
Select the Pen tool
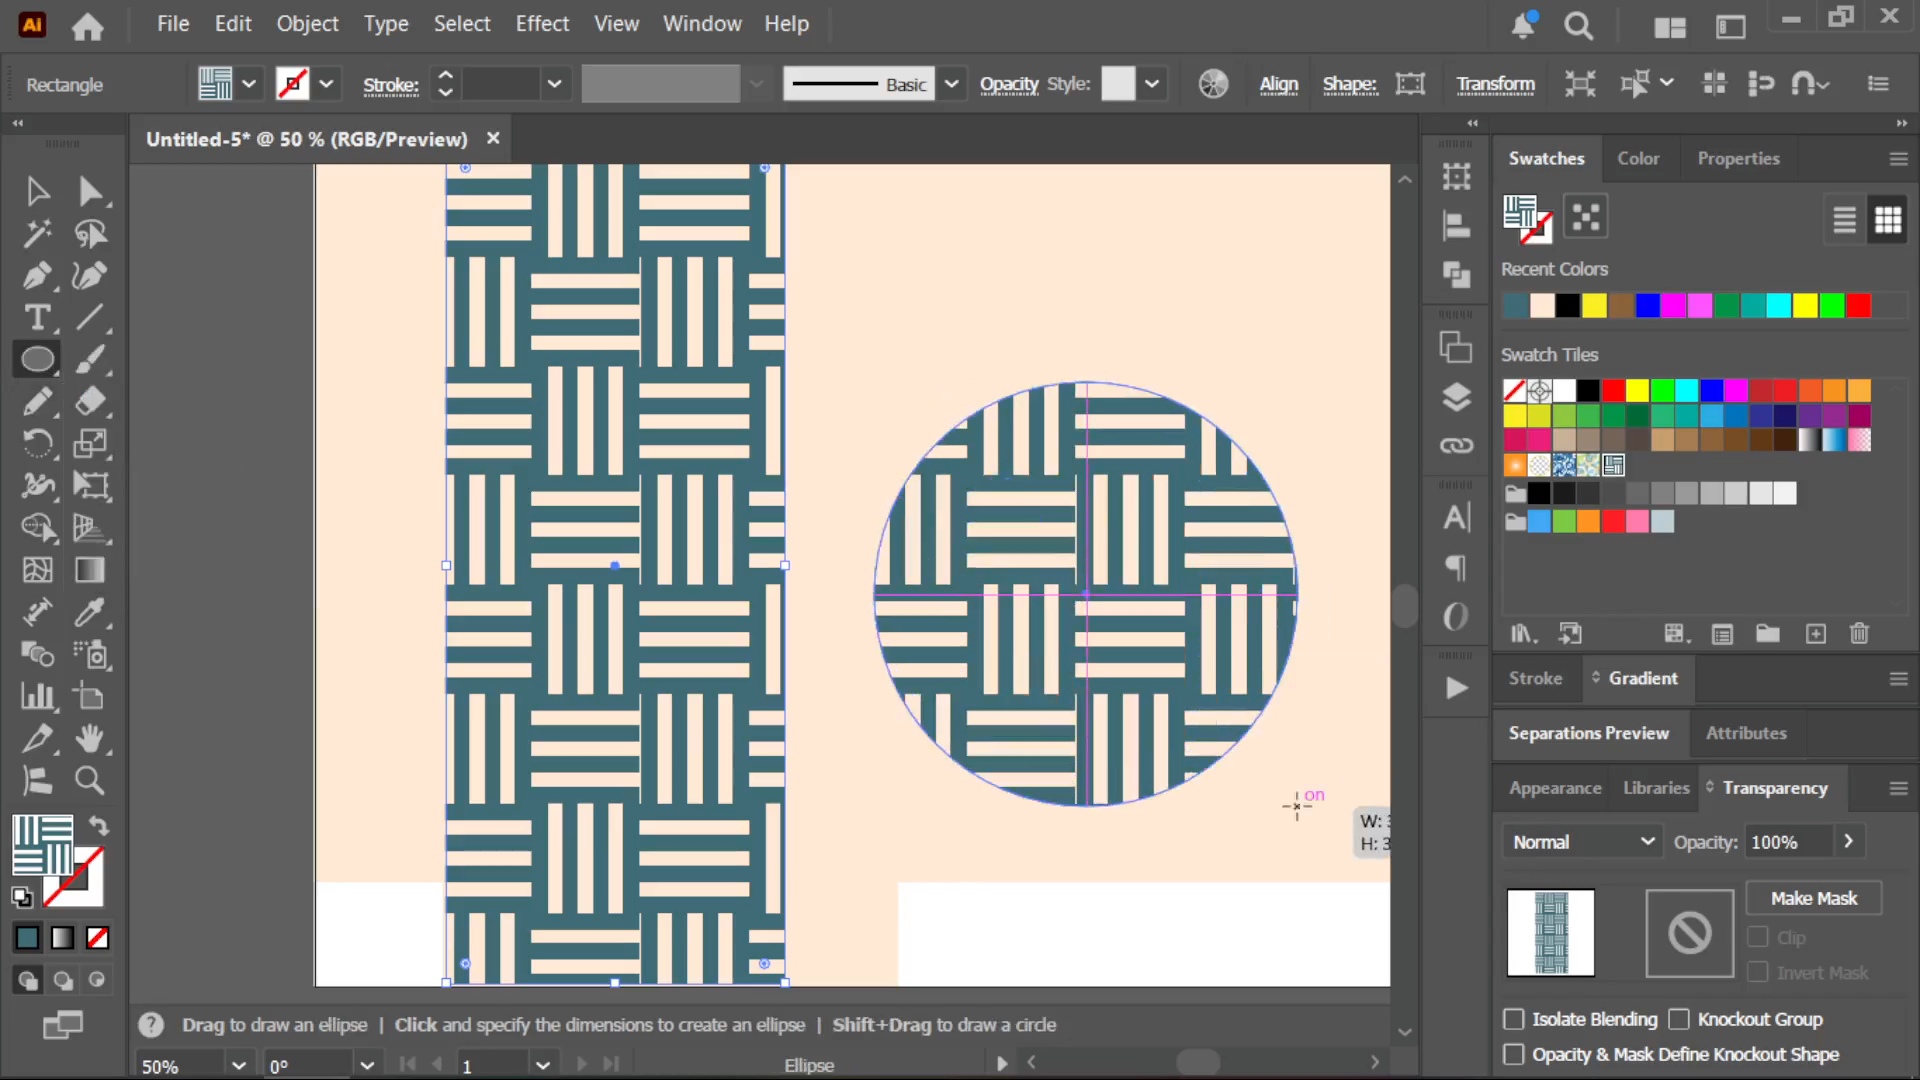(x=37, y=275)
